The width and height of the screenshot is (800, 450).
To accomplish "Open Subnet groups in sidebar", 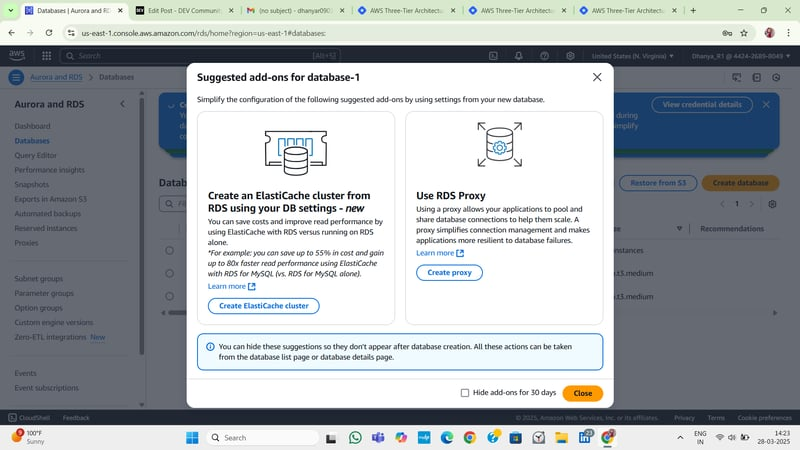I will (39, 279).
